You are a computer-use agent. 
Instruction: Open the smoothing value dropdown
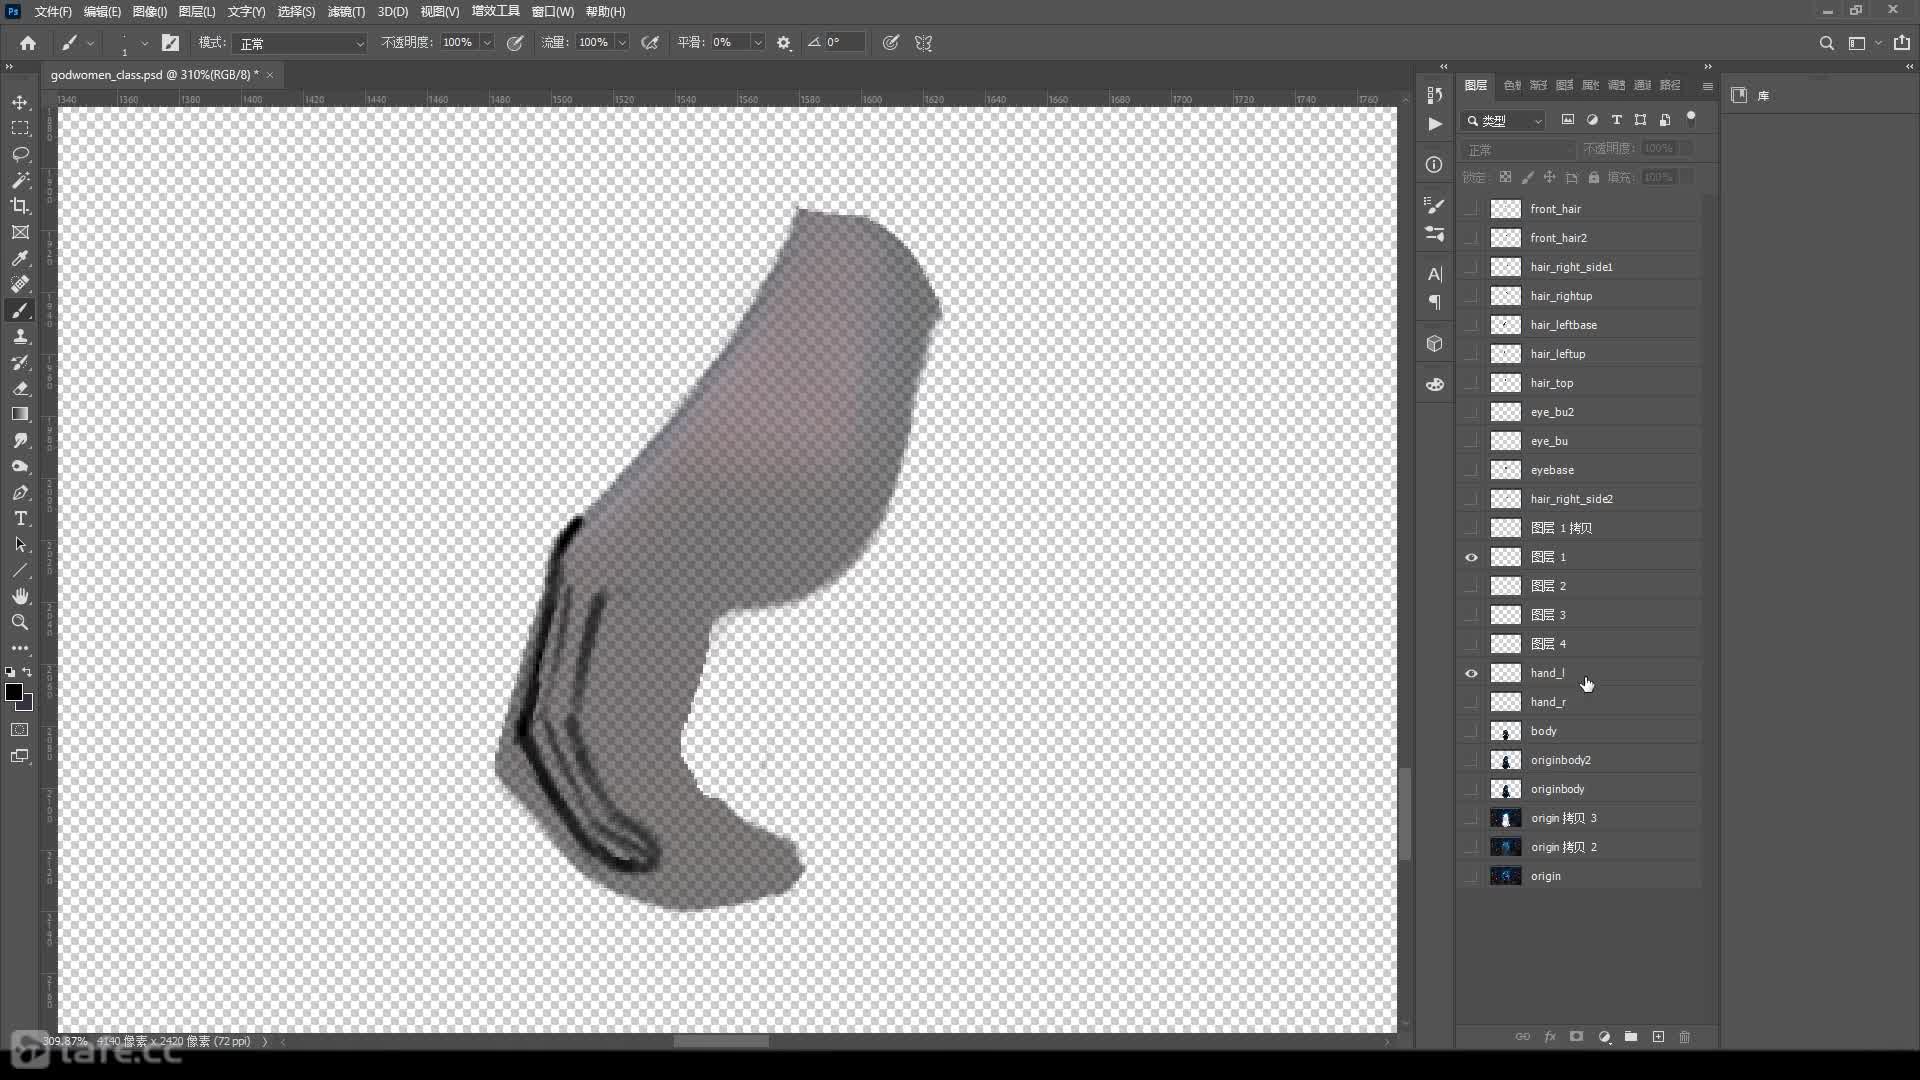[757, 43]
